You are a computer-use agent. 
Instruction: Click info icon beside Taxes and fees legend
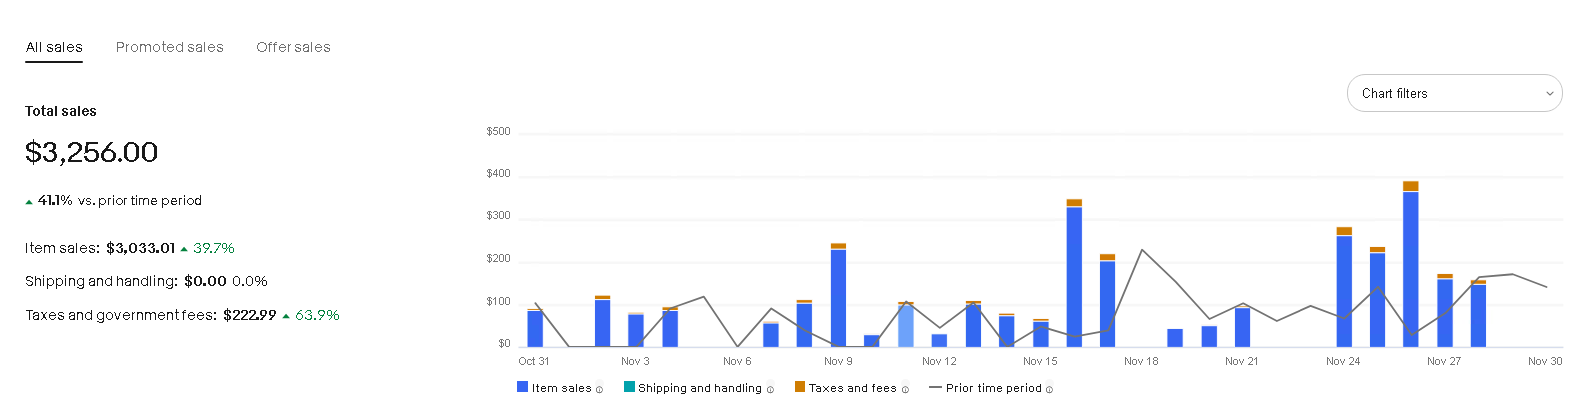click(905, 390)
